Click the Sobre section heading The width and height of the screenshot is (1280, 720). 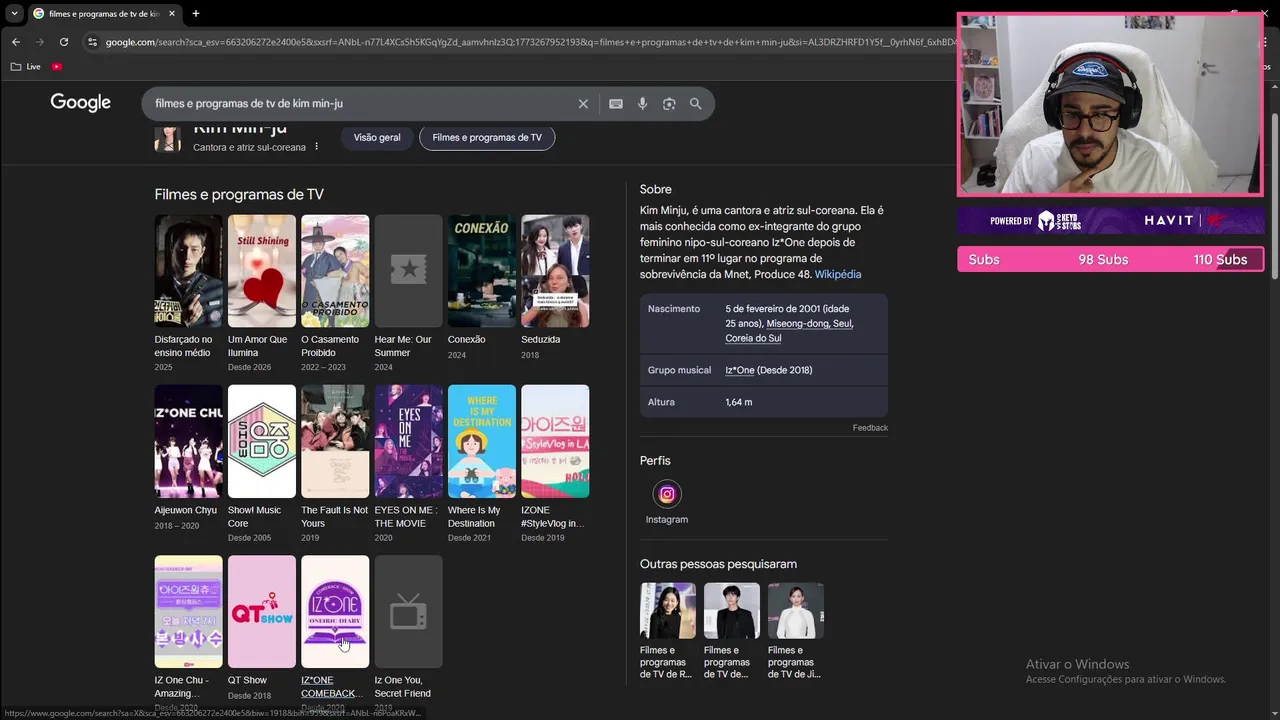click(656, 189)
